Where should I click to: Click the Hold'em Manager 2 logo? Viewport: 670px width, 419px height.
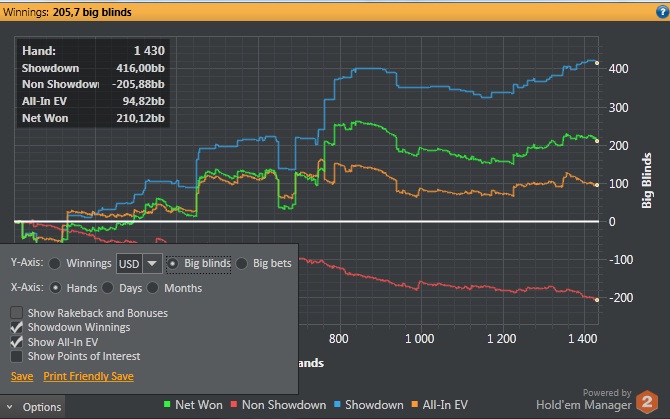click(647, 401)
